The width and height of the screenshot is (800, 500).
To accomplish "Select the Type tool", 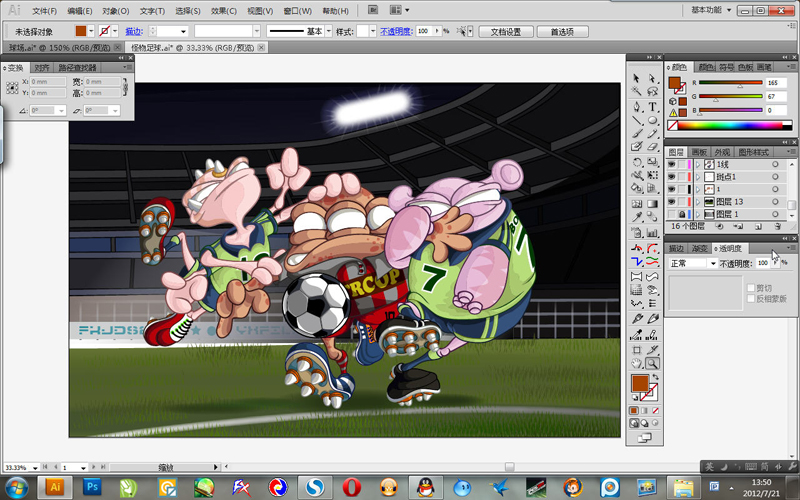I will 652,107.
